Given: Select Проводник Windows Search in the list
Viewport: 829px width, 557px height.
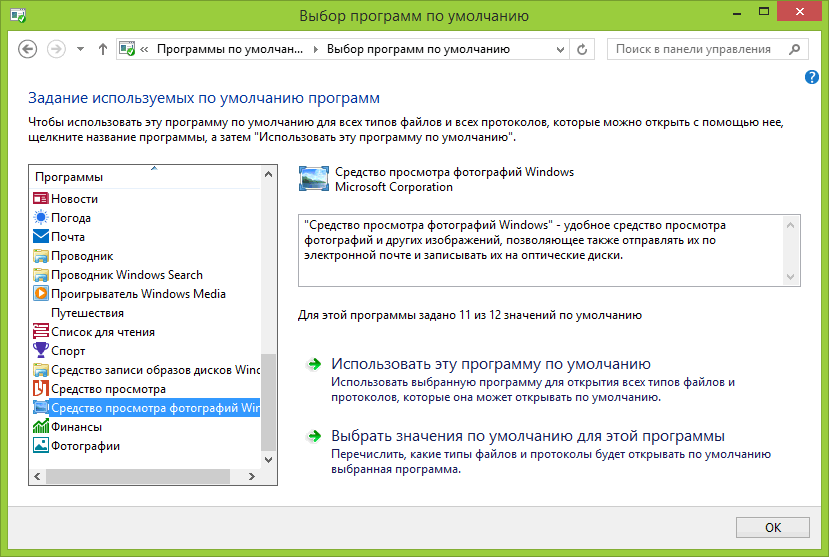Looking at the screenshot, I should coord(126,275).
